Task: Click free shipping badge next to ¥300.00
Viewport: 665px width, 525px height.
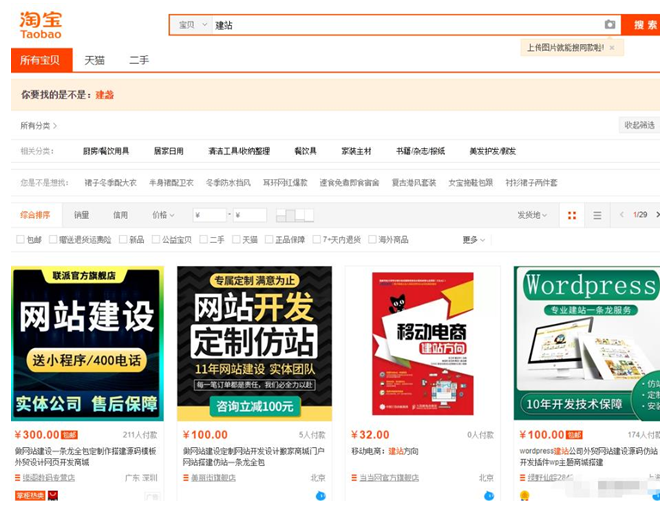Action: [69, 435]
